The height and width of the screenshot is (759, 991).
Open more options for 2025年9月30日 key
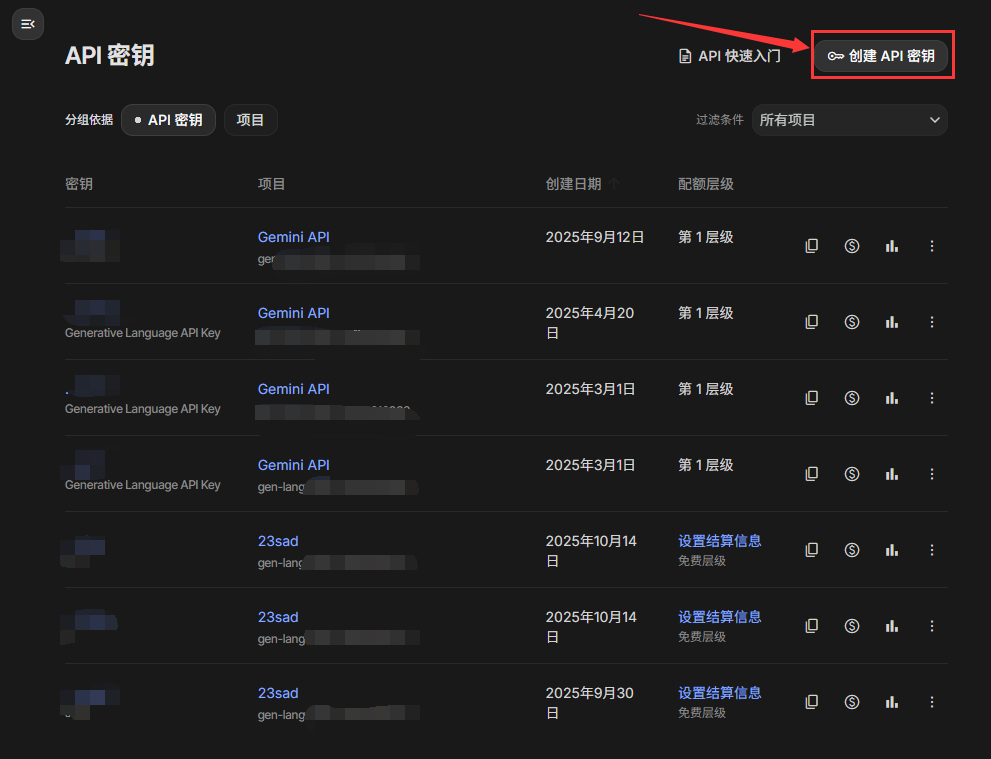point(932,702)
